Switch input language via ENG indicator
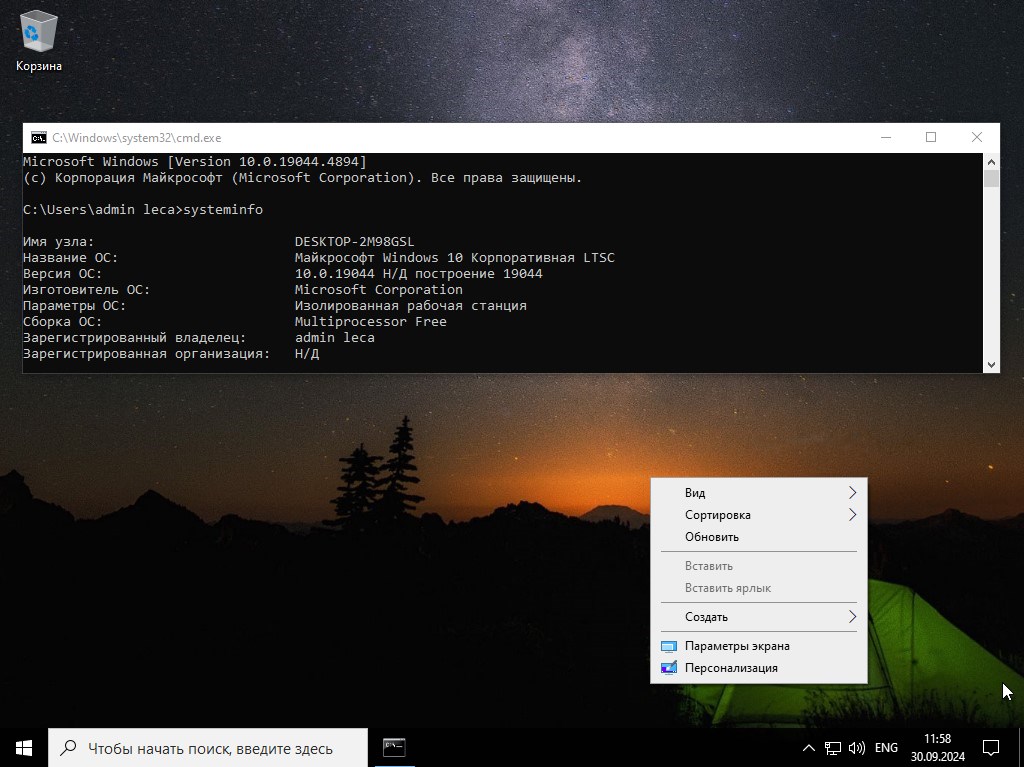Viewport: 1024px width, 767px height. [x=886, y=748]
